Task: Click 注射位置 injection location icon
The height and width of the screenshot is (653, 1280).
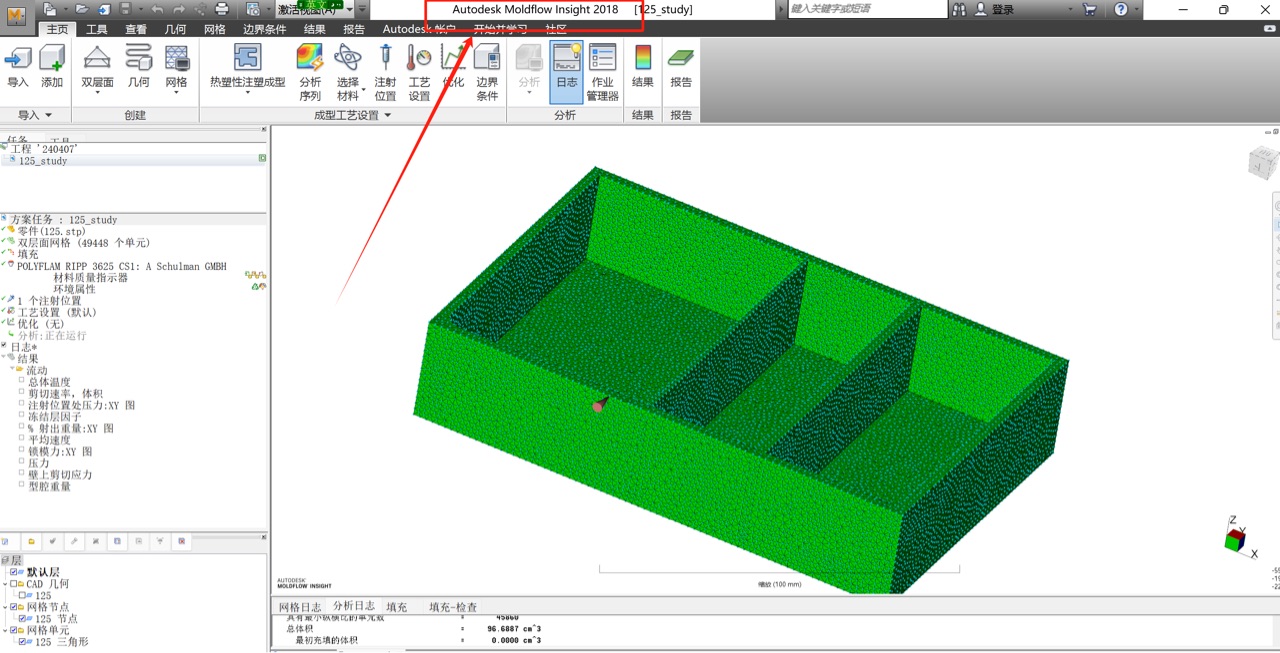Action: (385, 57)
